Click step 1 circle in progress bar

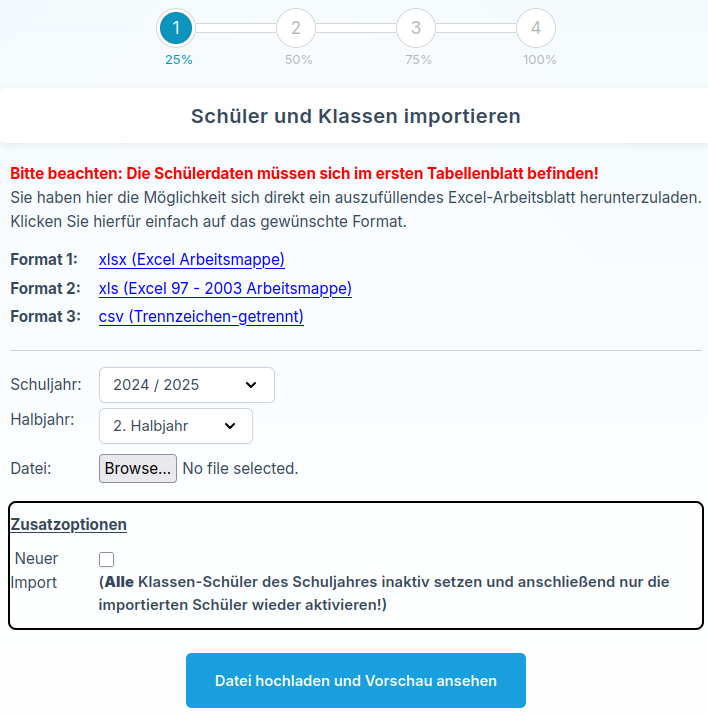(176, 28)
